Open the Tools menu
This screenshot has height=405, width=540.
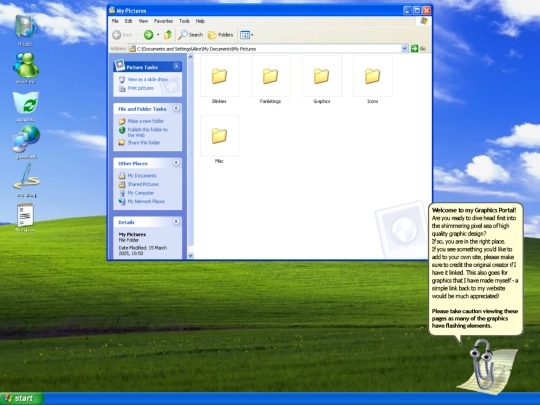[x=184, y=21]
